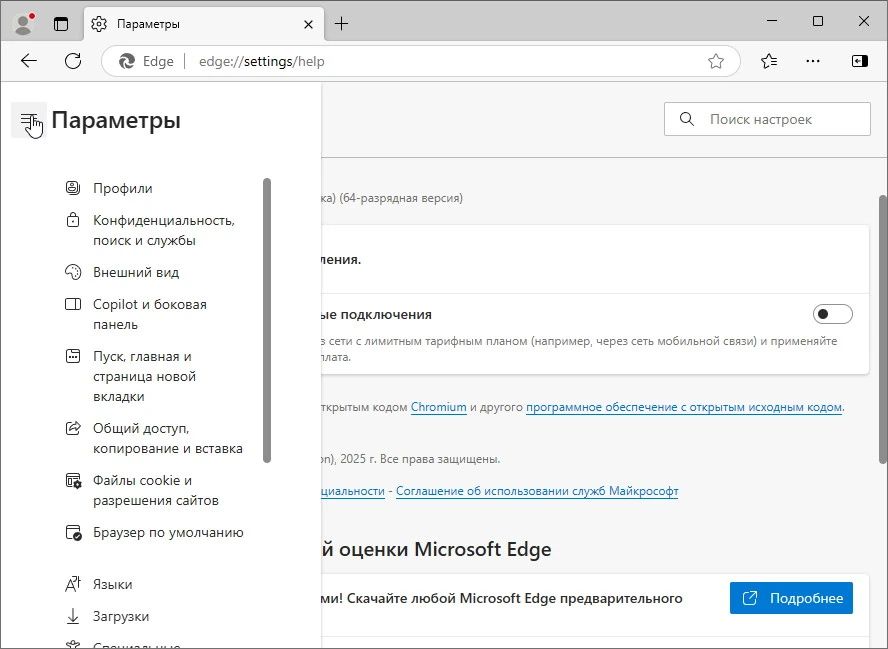Open Загрузки settings

tap(121, 616)
